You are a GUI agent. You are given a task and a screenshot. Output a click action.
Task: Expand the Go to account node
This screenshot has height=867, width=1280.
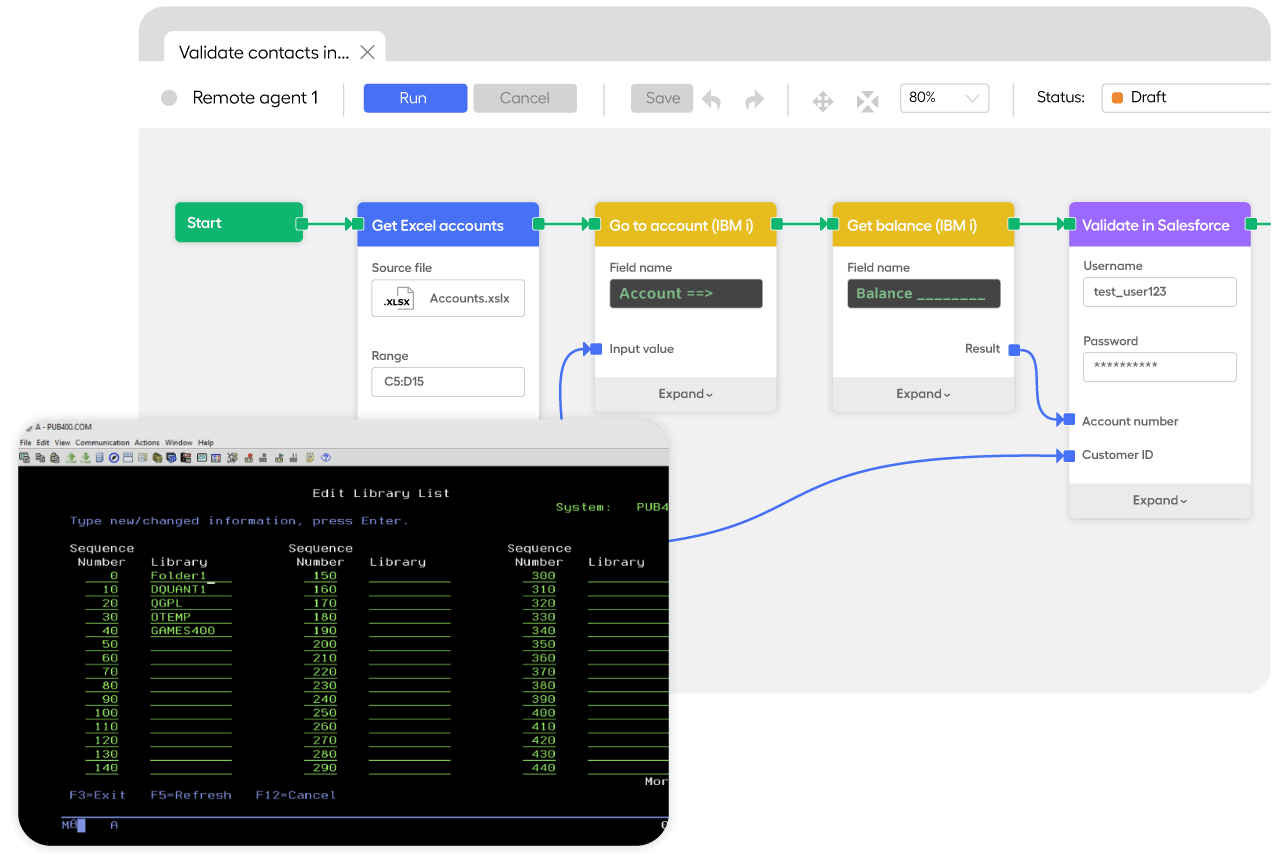point(685,394)
